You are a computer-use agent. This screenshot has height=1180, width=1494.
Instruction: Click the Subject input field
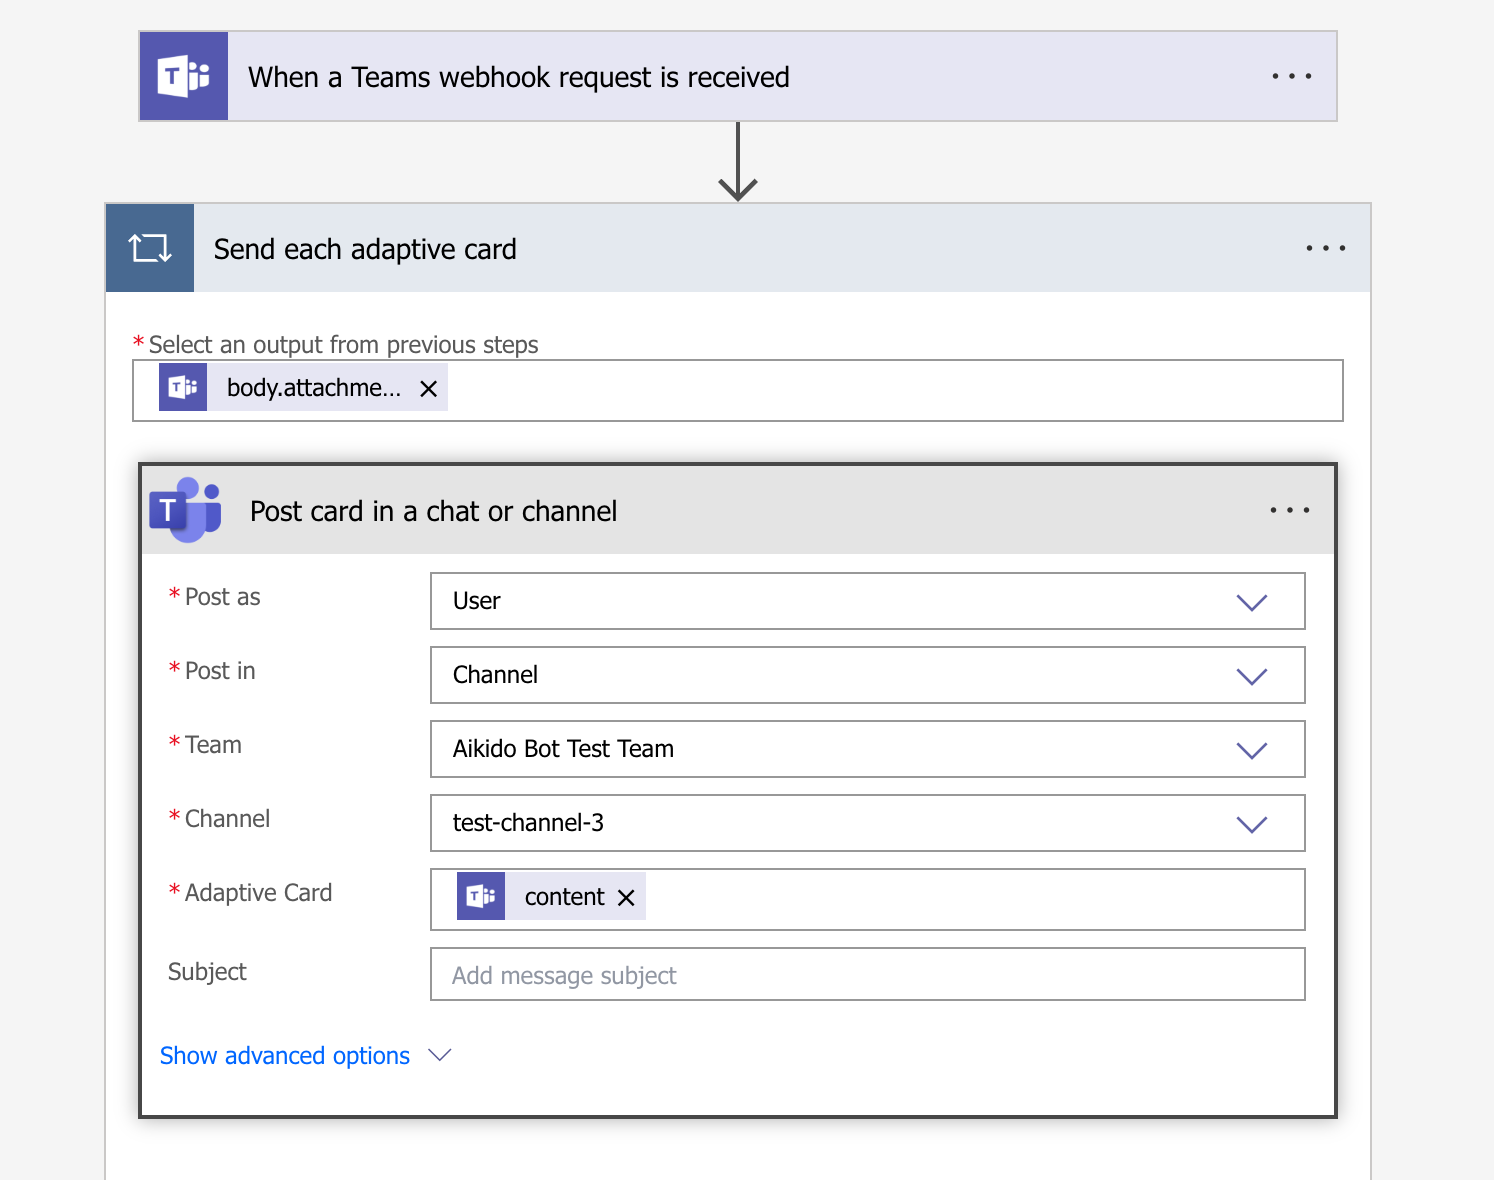(x=866, y=975)
